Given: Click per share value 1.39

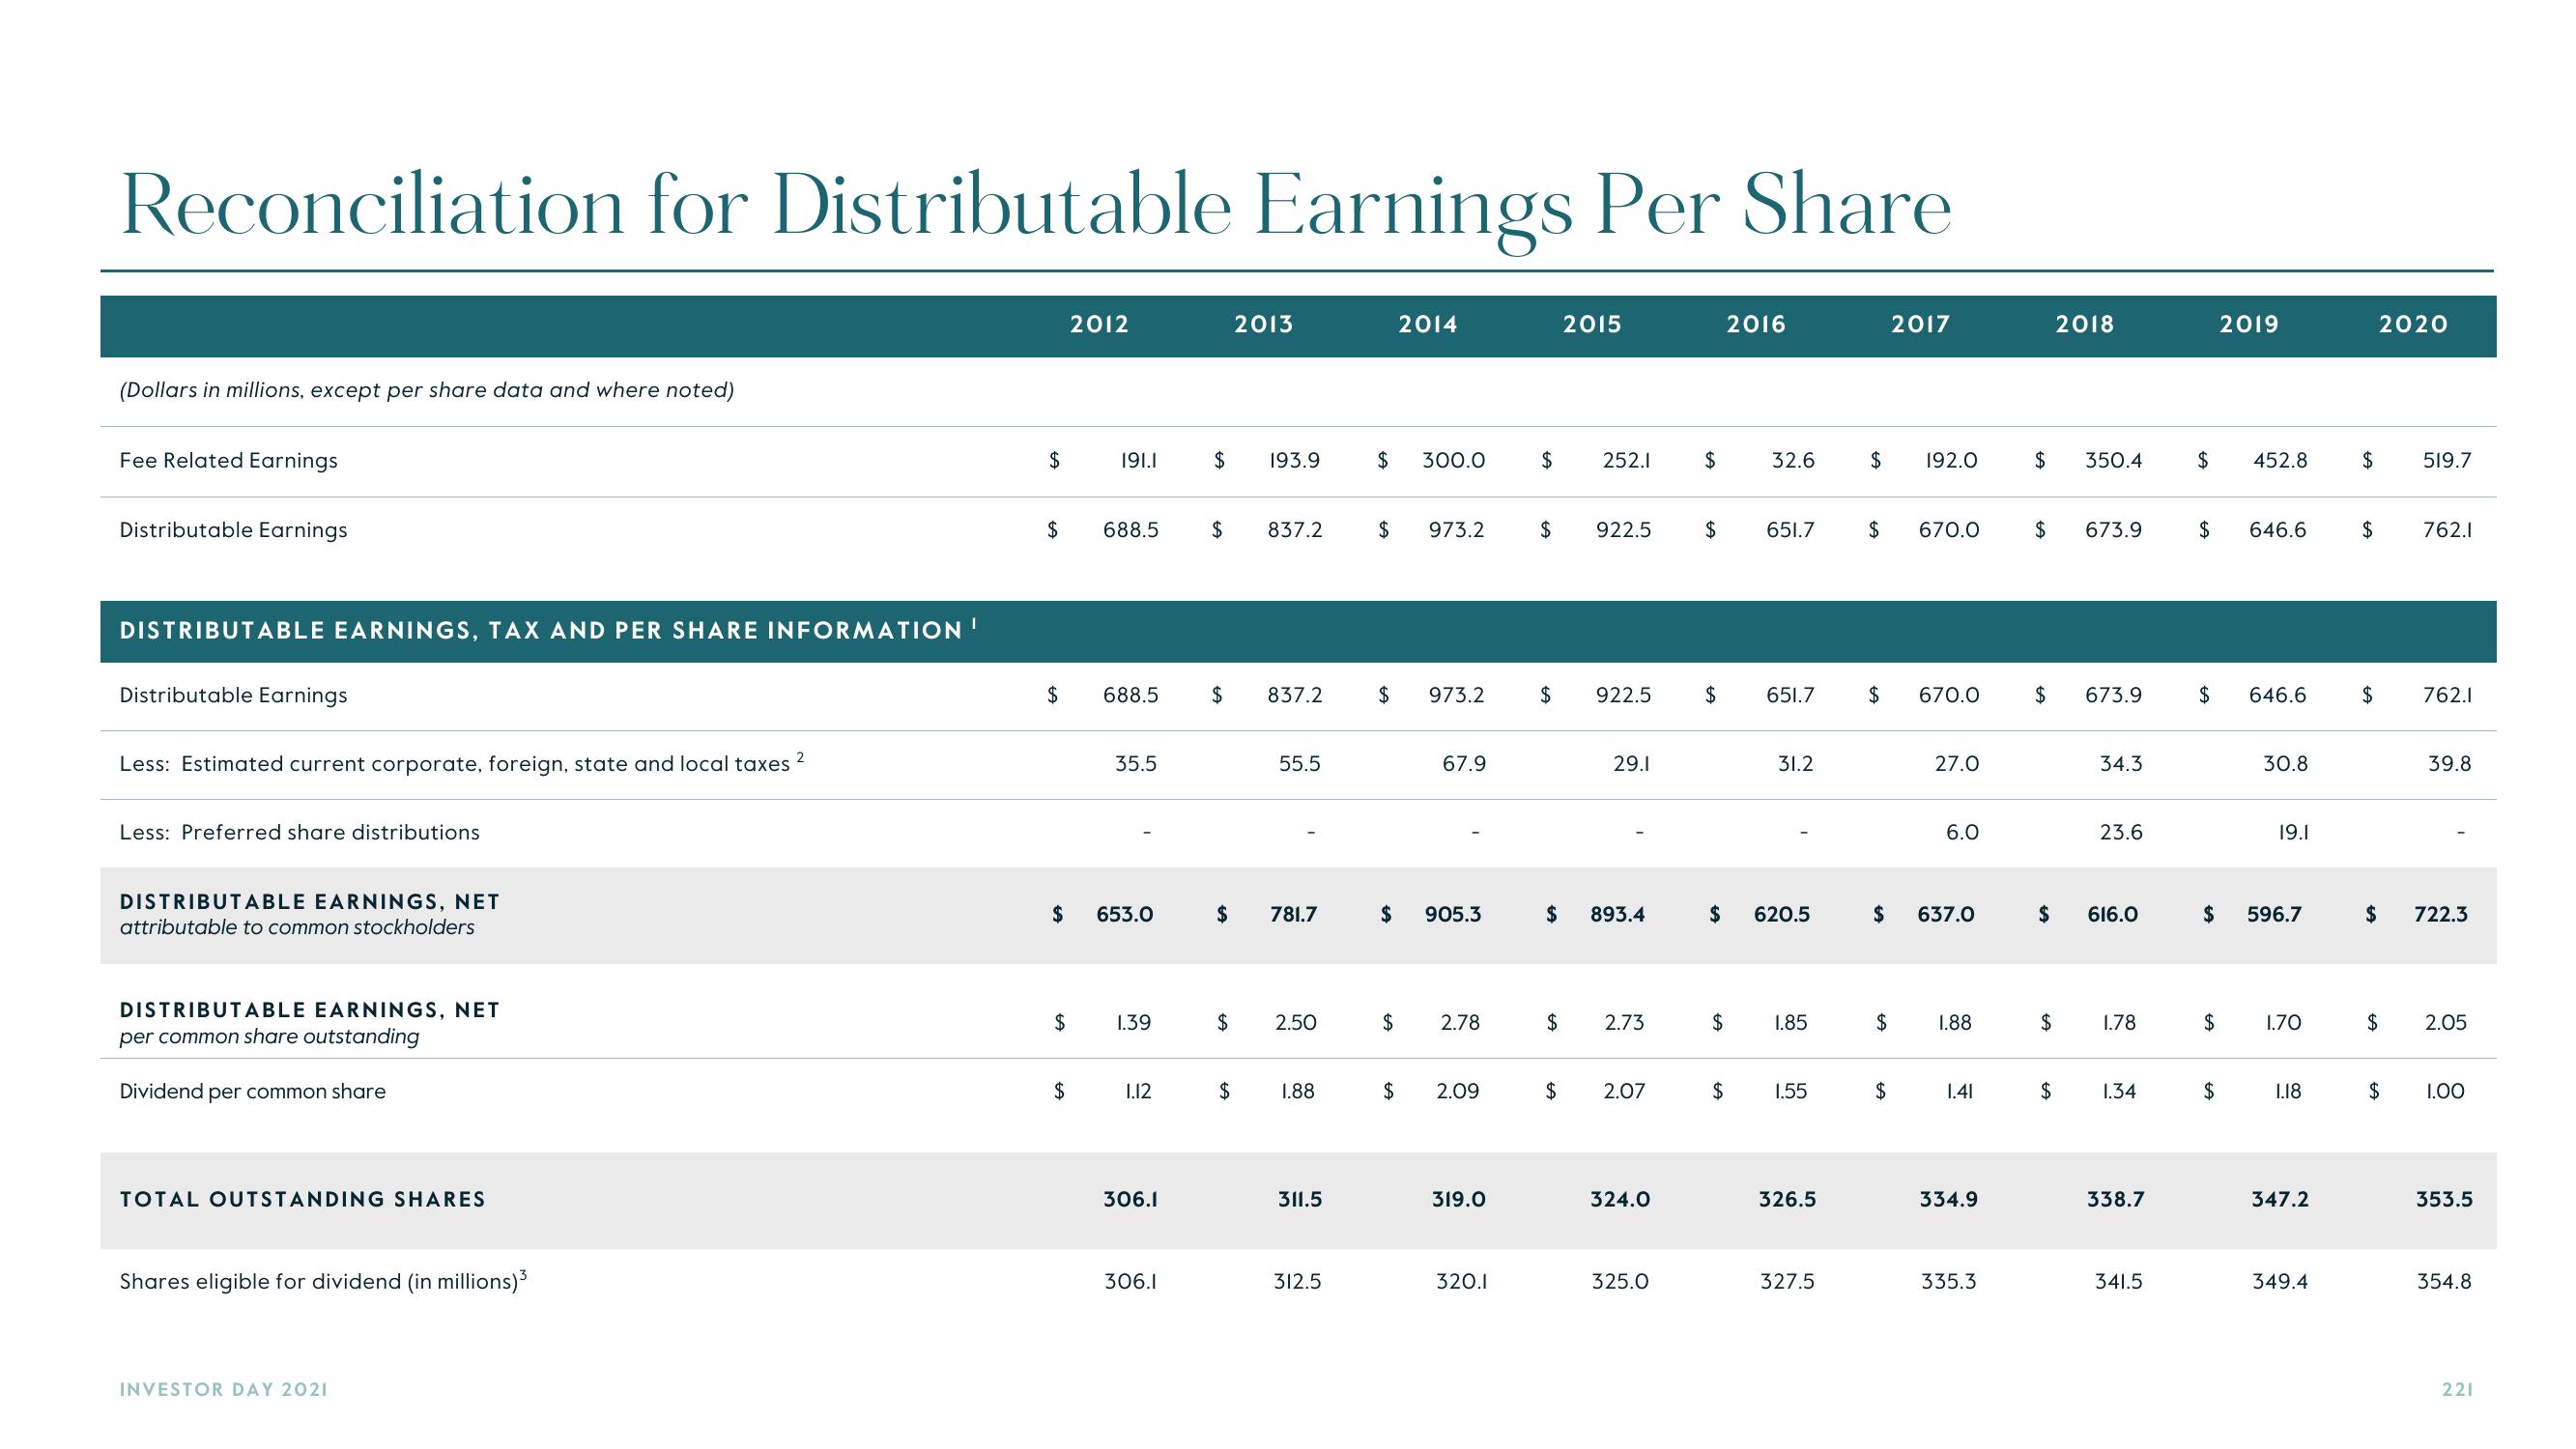Looking at the screenshot, I should coord(1133,1022).
